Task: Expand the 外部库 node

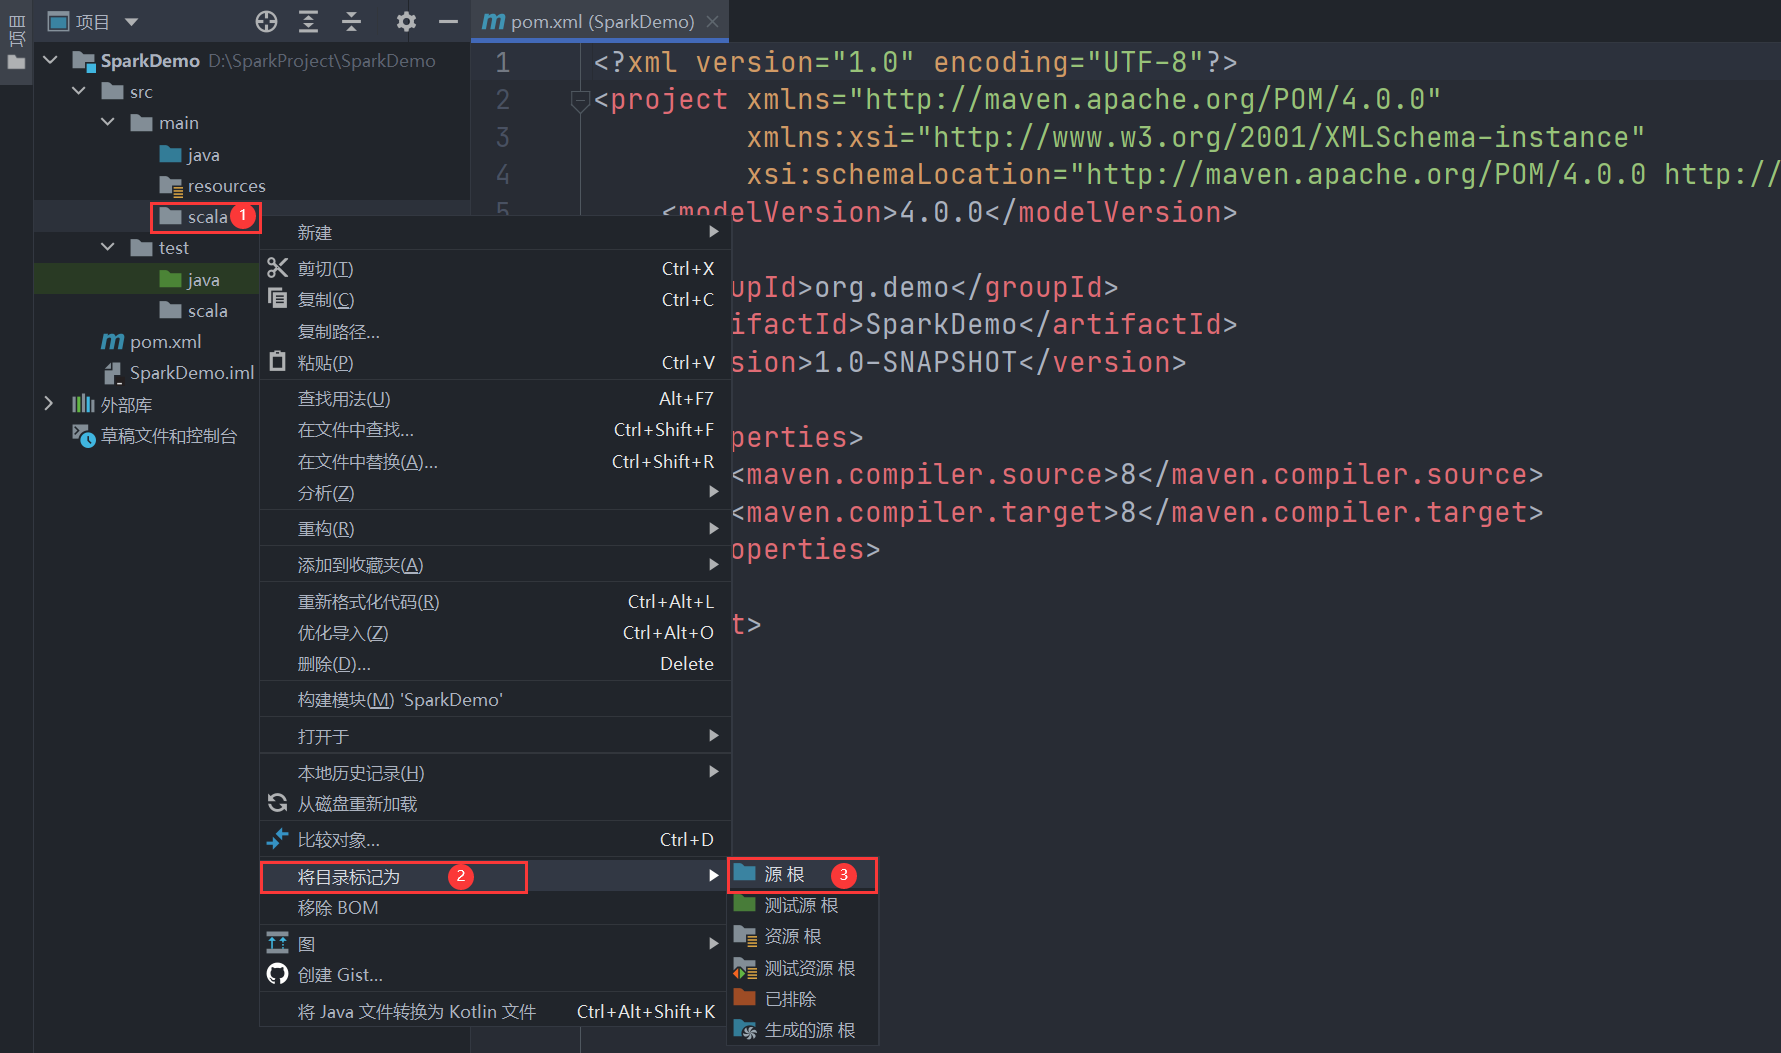Action: [x=48, y=403]
